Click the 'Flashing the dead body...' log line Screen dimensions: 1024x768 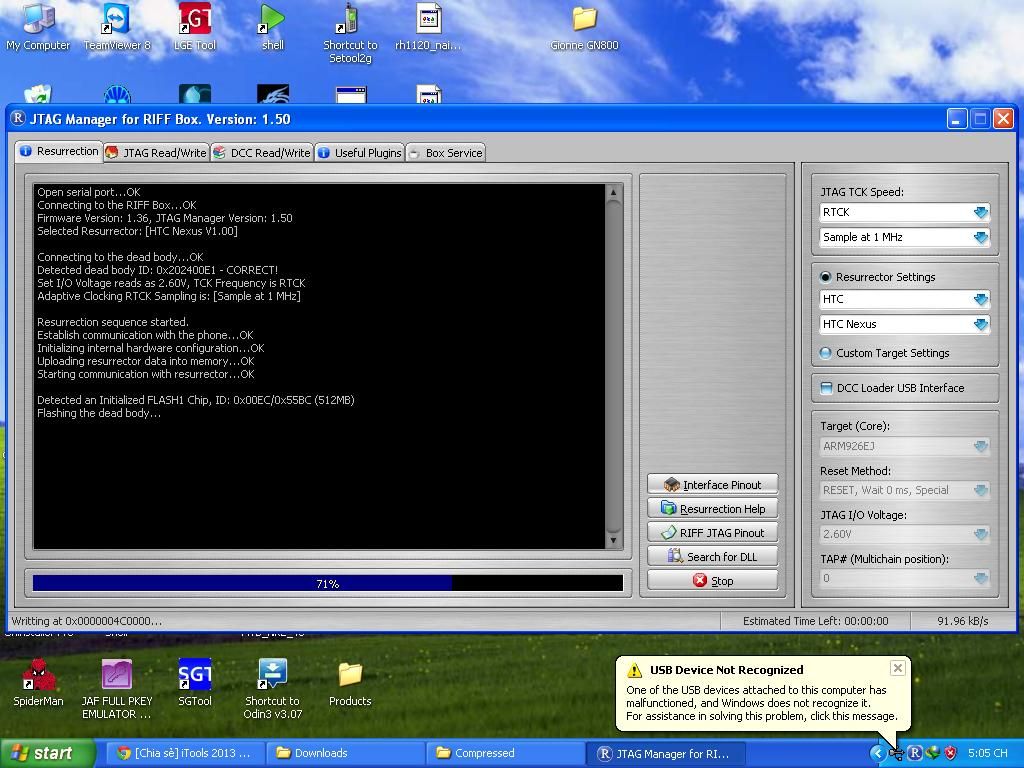tap(99, 413)
